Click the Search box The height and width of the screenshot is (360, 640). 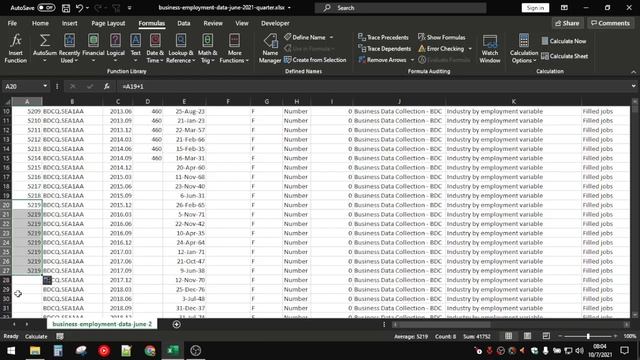click(400, 8)
